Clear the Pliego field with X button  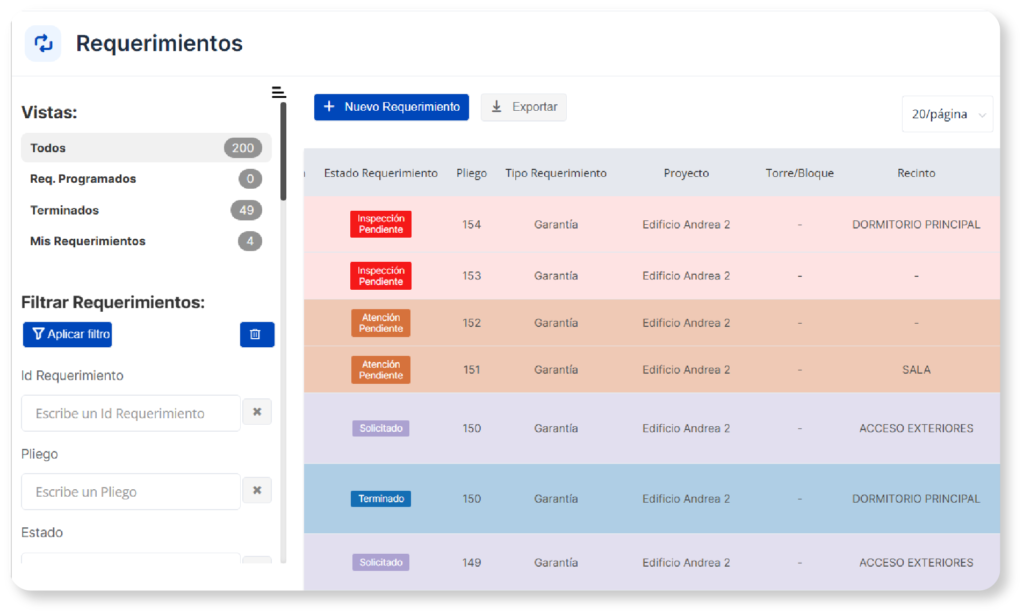257,490
